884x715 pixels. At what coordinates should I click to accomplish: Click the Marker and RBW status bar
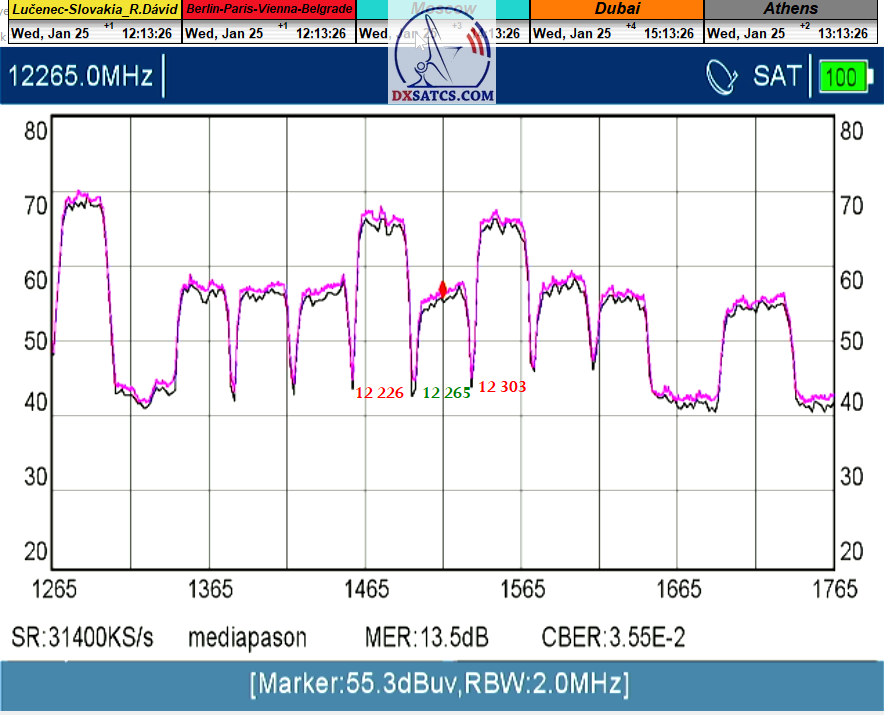pyautogui.click(x=441, y=685)
